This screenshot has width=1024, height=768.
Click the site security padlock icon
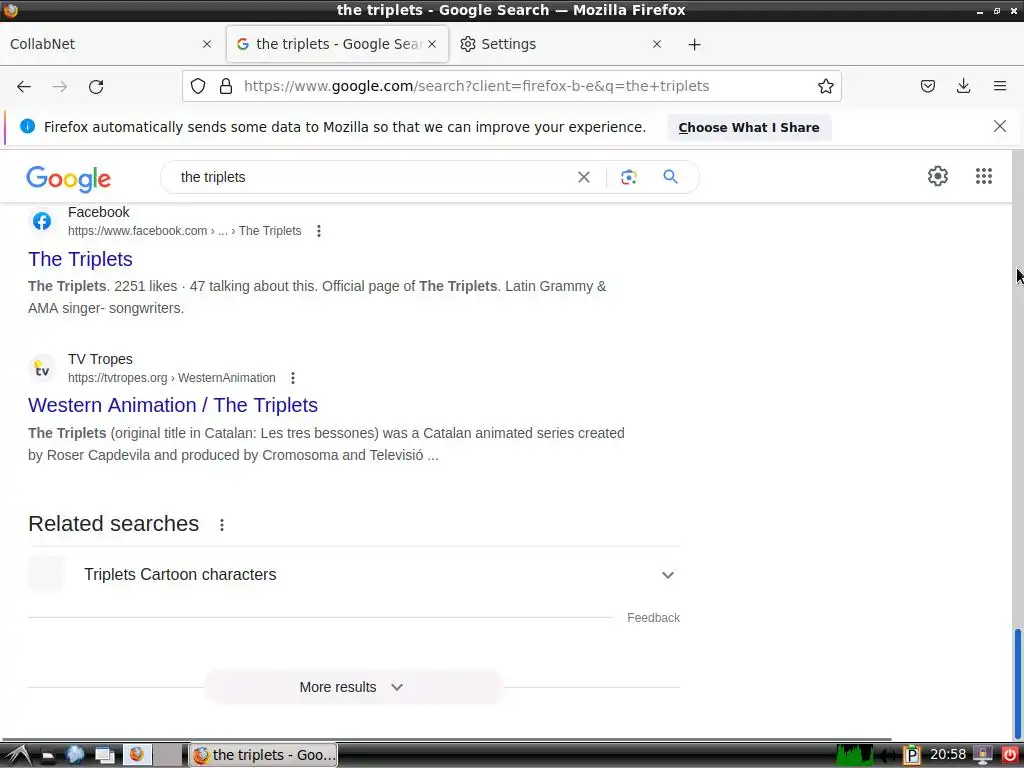pos(226,86)
